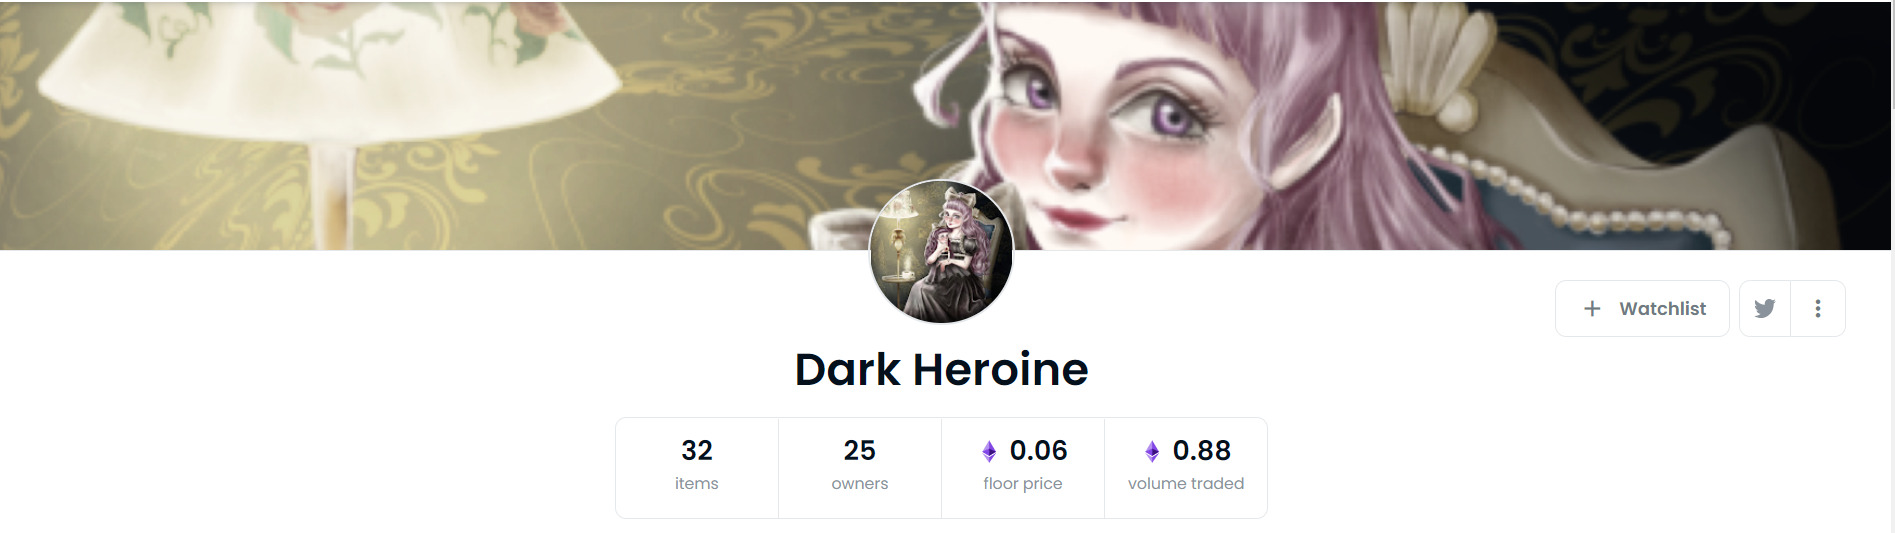Click the plus icon beside Watchlist

(1592, 309)
